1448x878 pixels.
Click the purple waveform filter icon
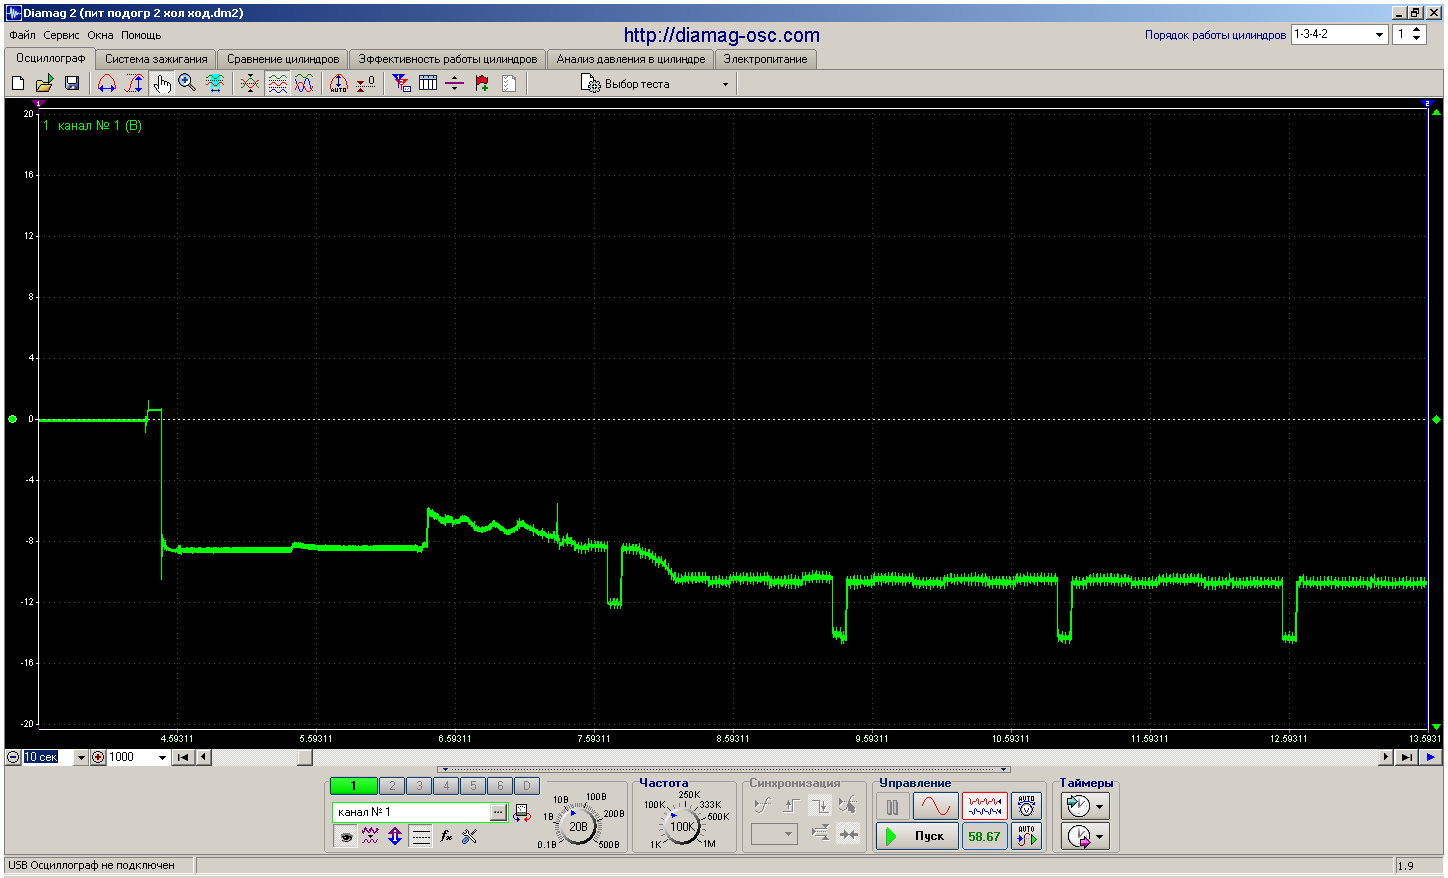370,837
